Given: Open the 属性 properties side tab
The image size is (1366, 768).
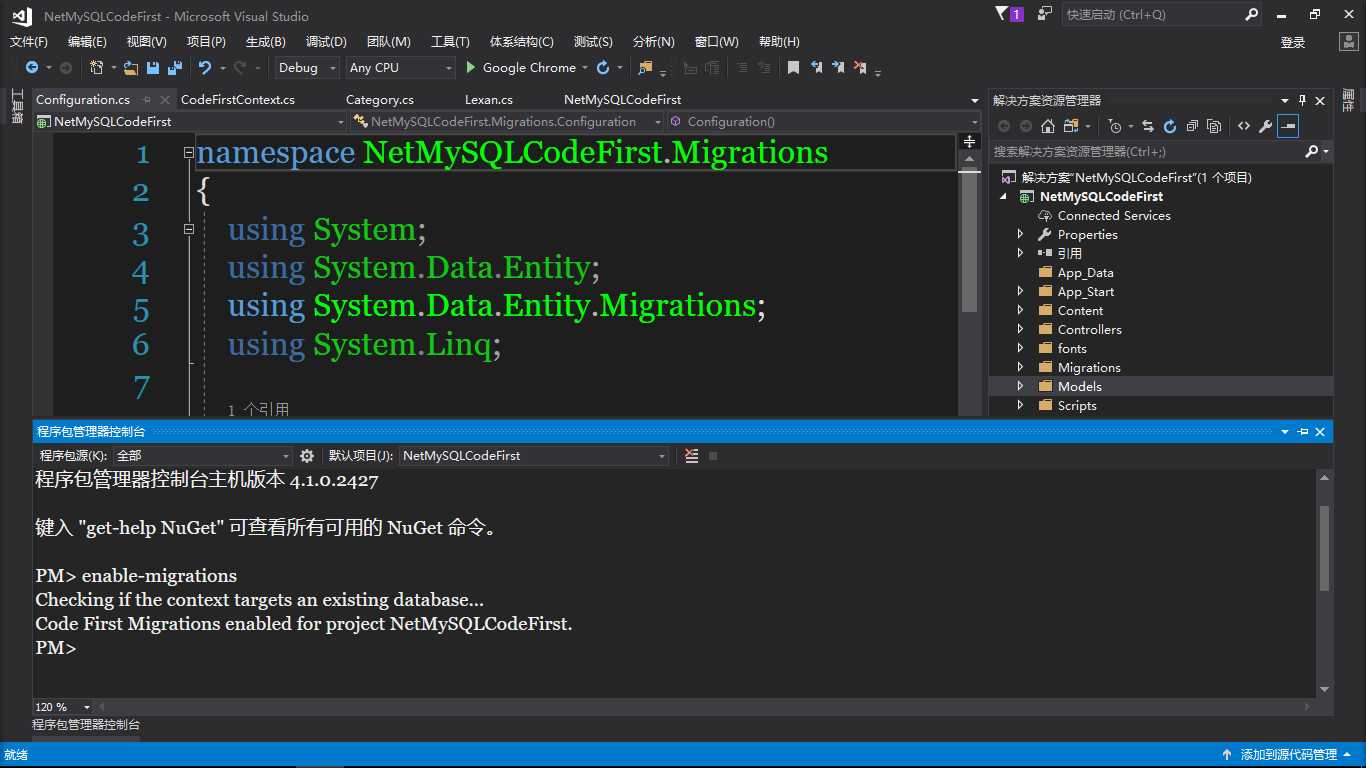Looking at the screenshot, I should (1349, 100).
